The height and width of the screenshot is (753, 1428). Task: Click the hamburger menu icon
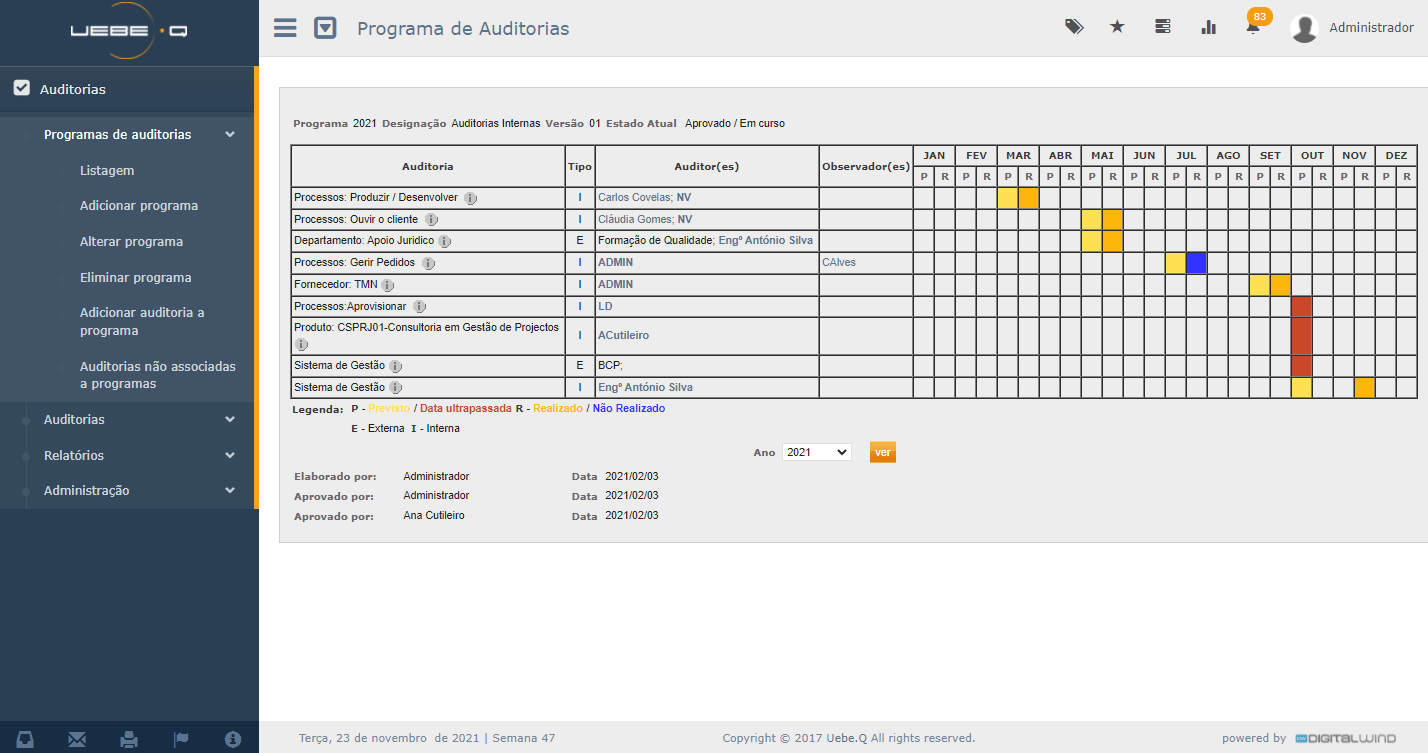pos(285,28)
